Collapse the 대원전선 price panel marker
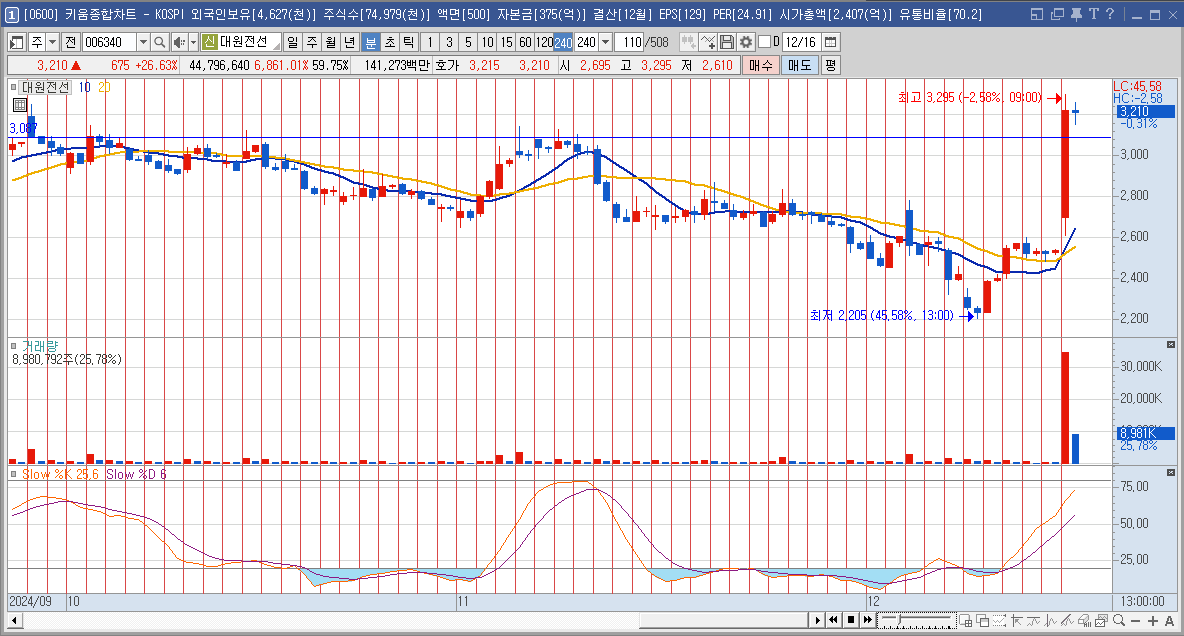The height and width of the screenshot is (636, 1184). [x=14, y=87]
